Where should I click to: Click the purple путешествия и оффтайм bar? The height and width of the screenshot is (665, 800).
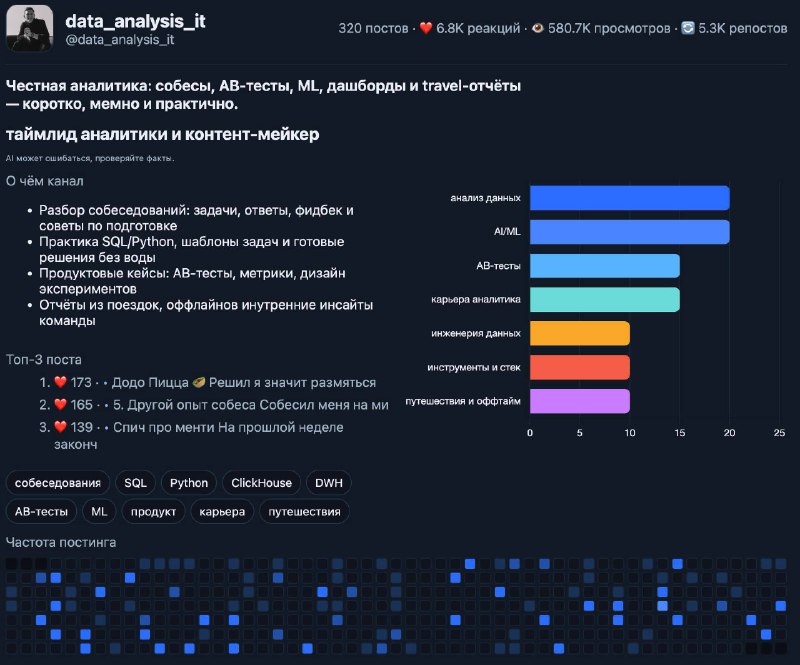(x=580, y=401)
